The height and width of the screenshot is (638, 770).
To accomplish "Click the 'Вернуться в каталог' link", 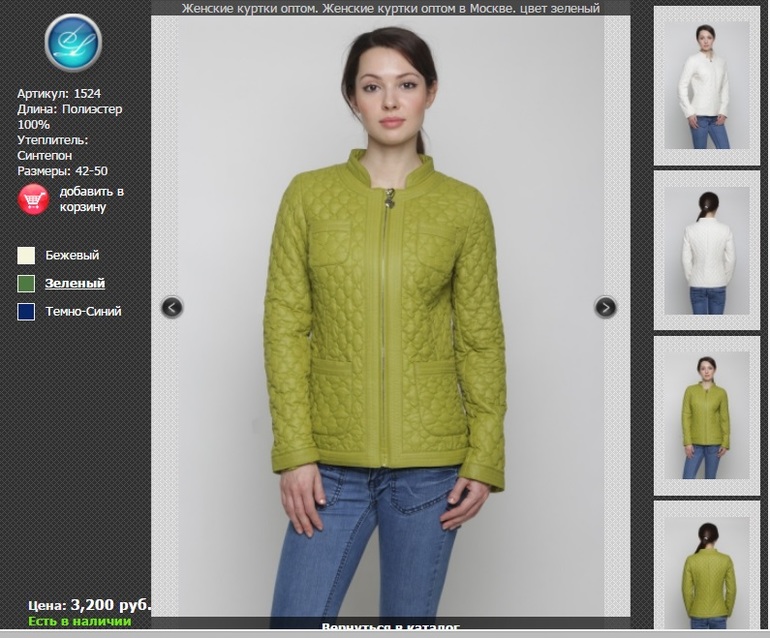I will [x=390, y=628].
